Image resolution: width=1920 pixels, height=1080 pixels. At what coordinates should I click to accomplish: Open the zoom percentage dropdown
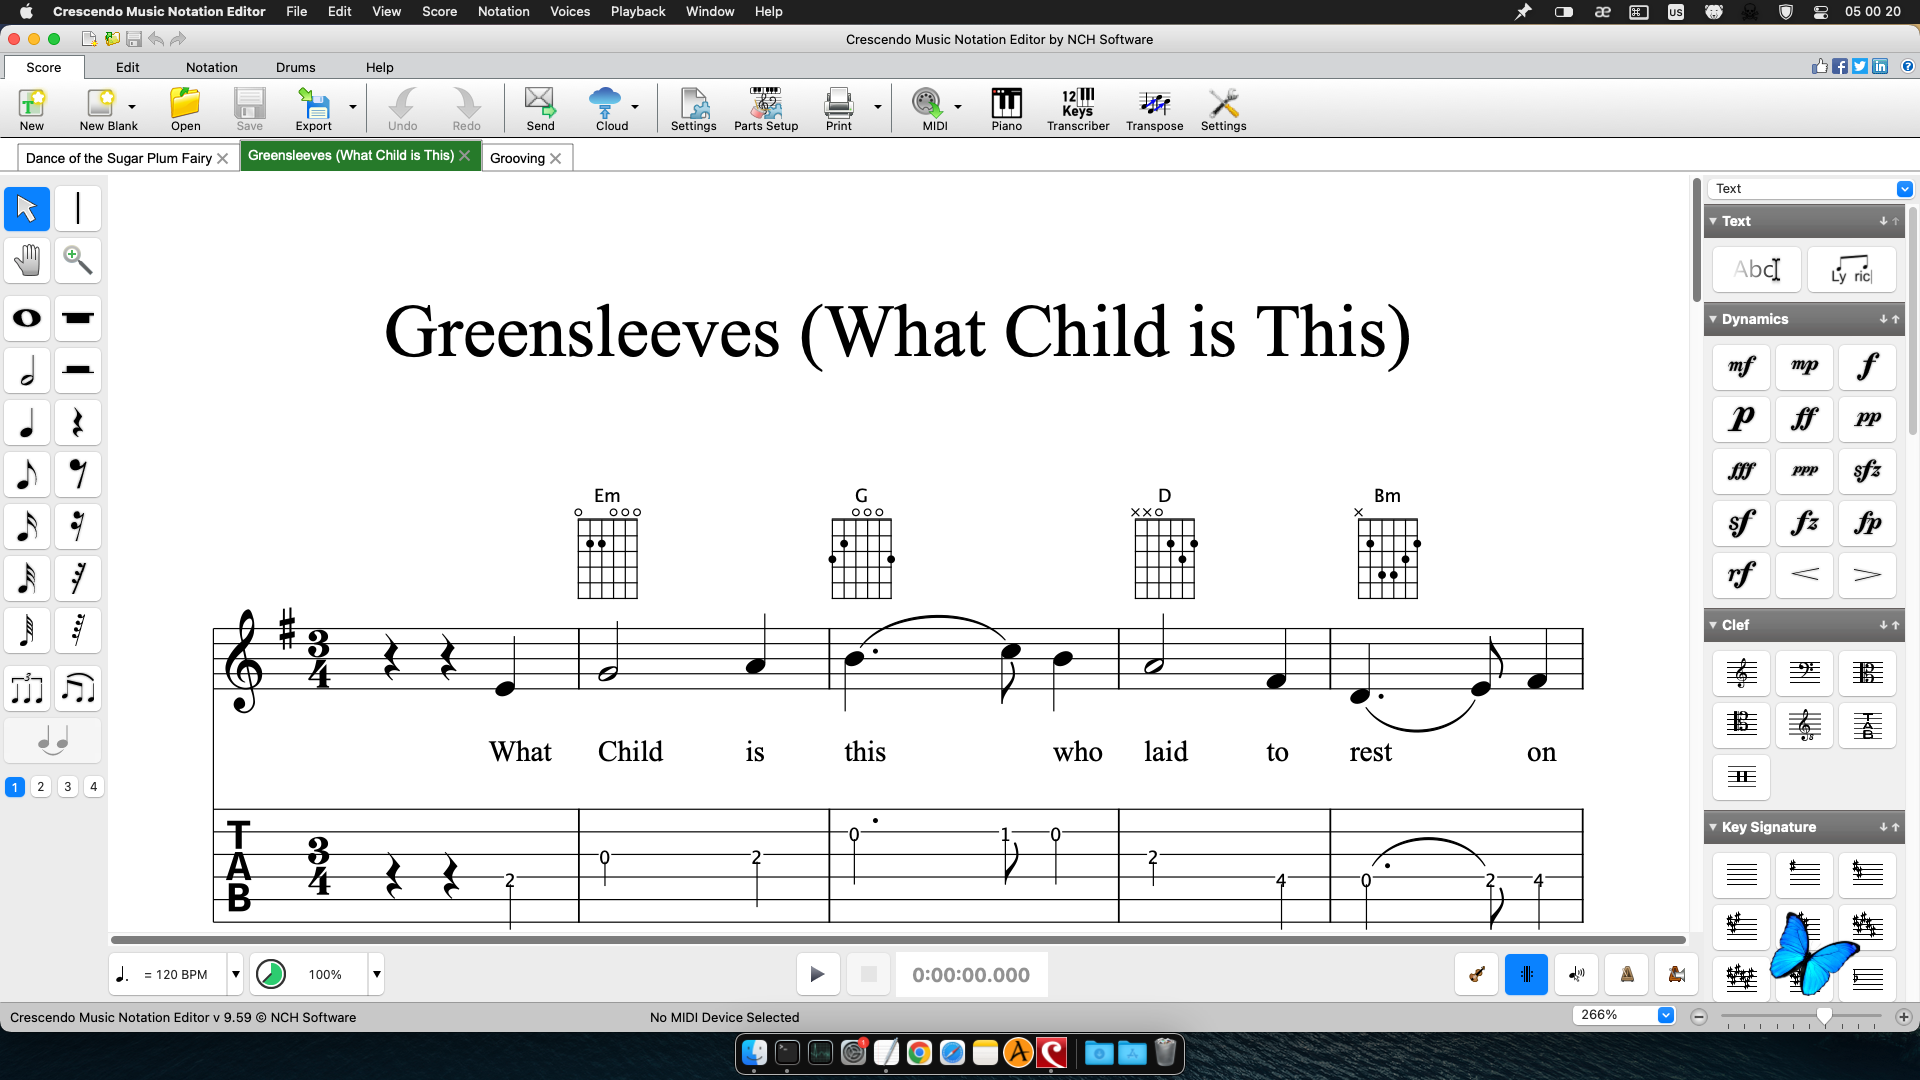point(1665,1015)
